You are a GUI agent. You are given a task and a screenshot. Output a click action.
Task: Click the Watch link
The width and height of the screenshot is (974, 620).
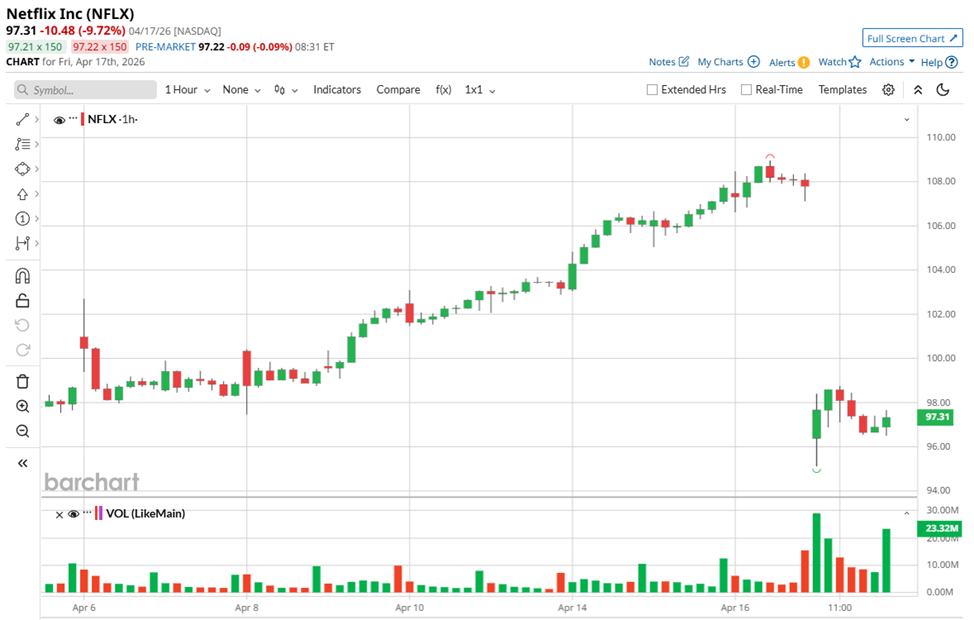(832, 62)
